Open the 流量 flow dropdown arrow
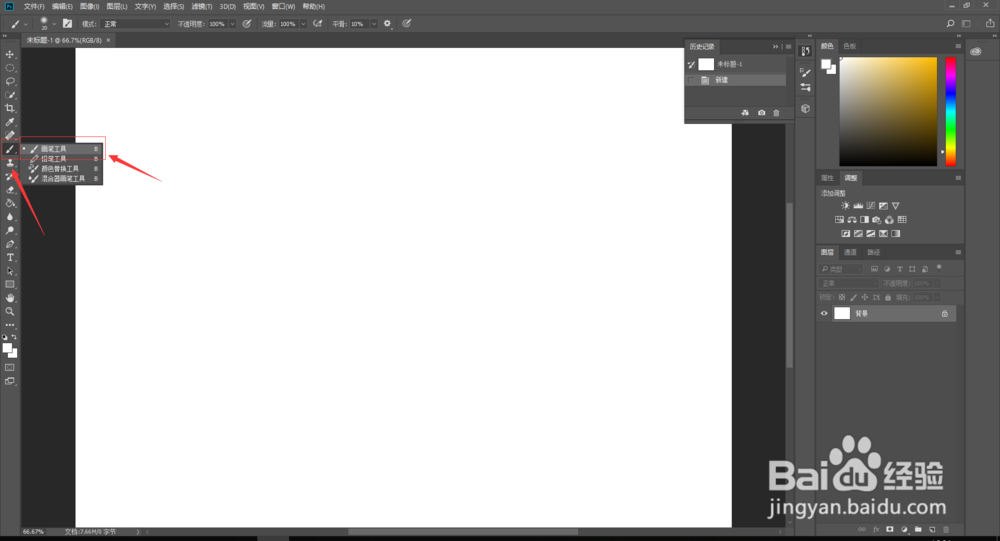 [x=303, y=24]
